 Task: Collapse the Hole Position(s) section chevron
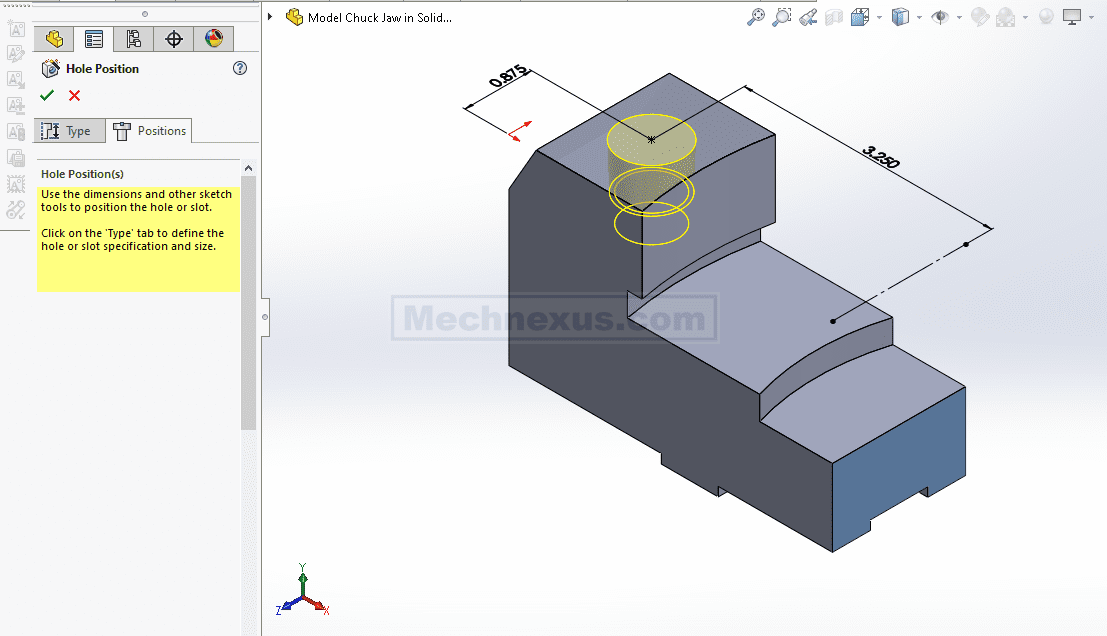point(249,168)
